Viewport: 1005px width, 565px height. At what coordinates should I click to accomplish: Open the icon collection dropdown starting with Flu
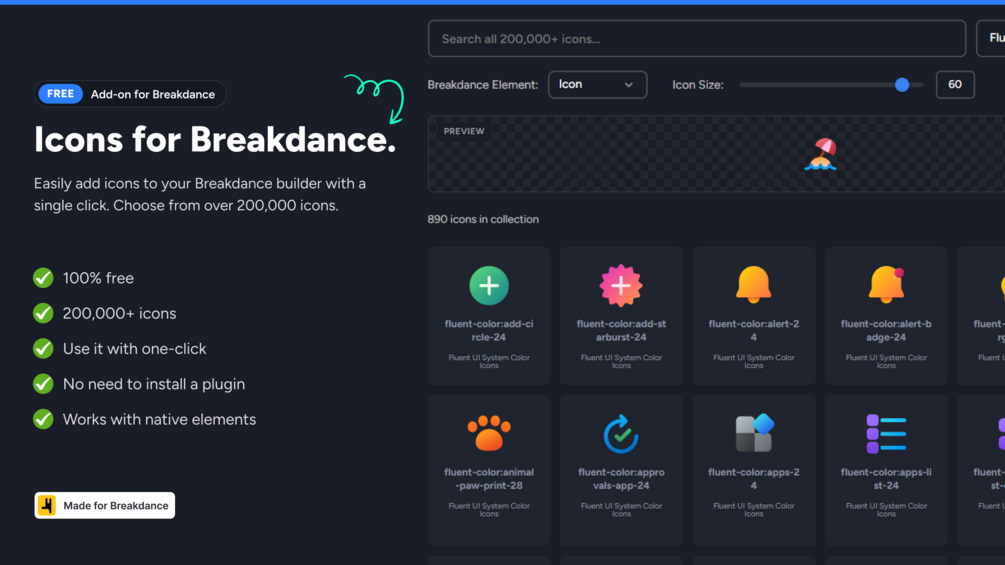(x=991, y=38)
